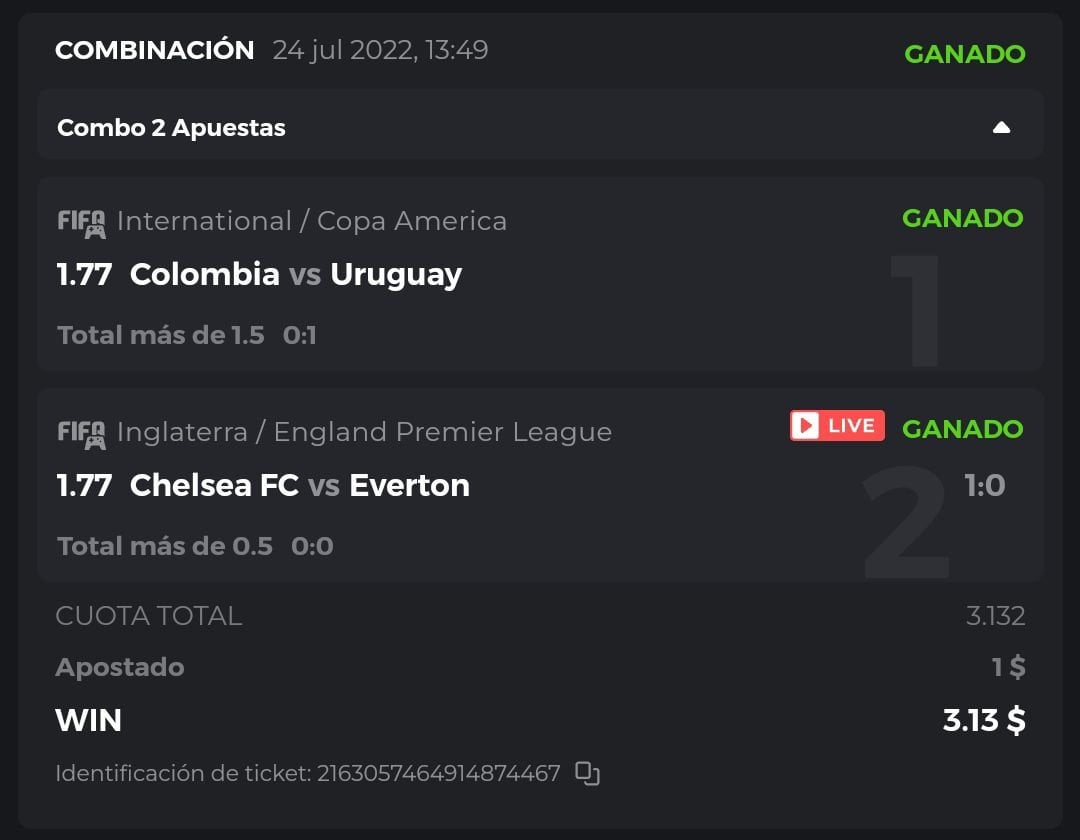
Task: Click GANADO status on Chelsea bet
Action: click(x=962, y=429)
